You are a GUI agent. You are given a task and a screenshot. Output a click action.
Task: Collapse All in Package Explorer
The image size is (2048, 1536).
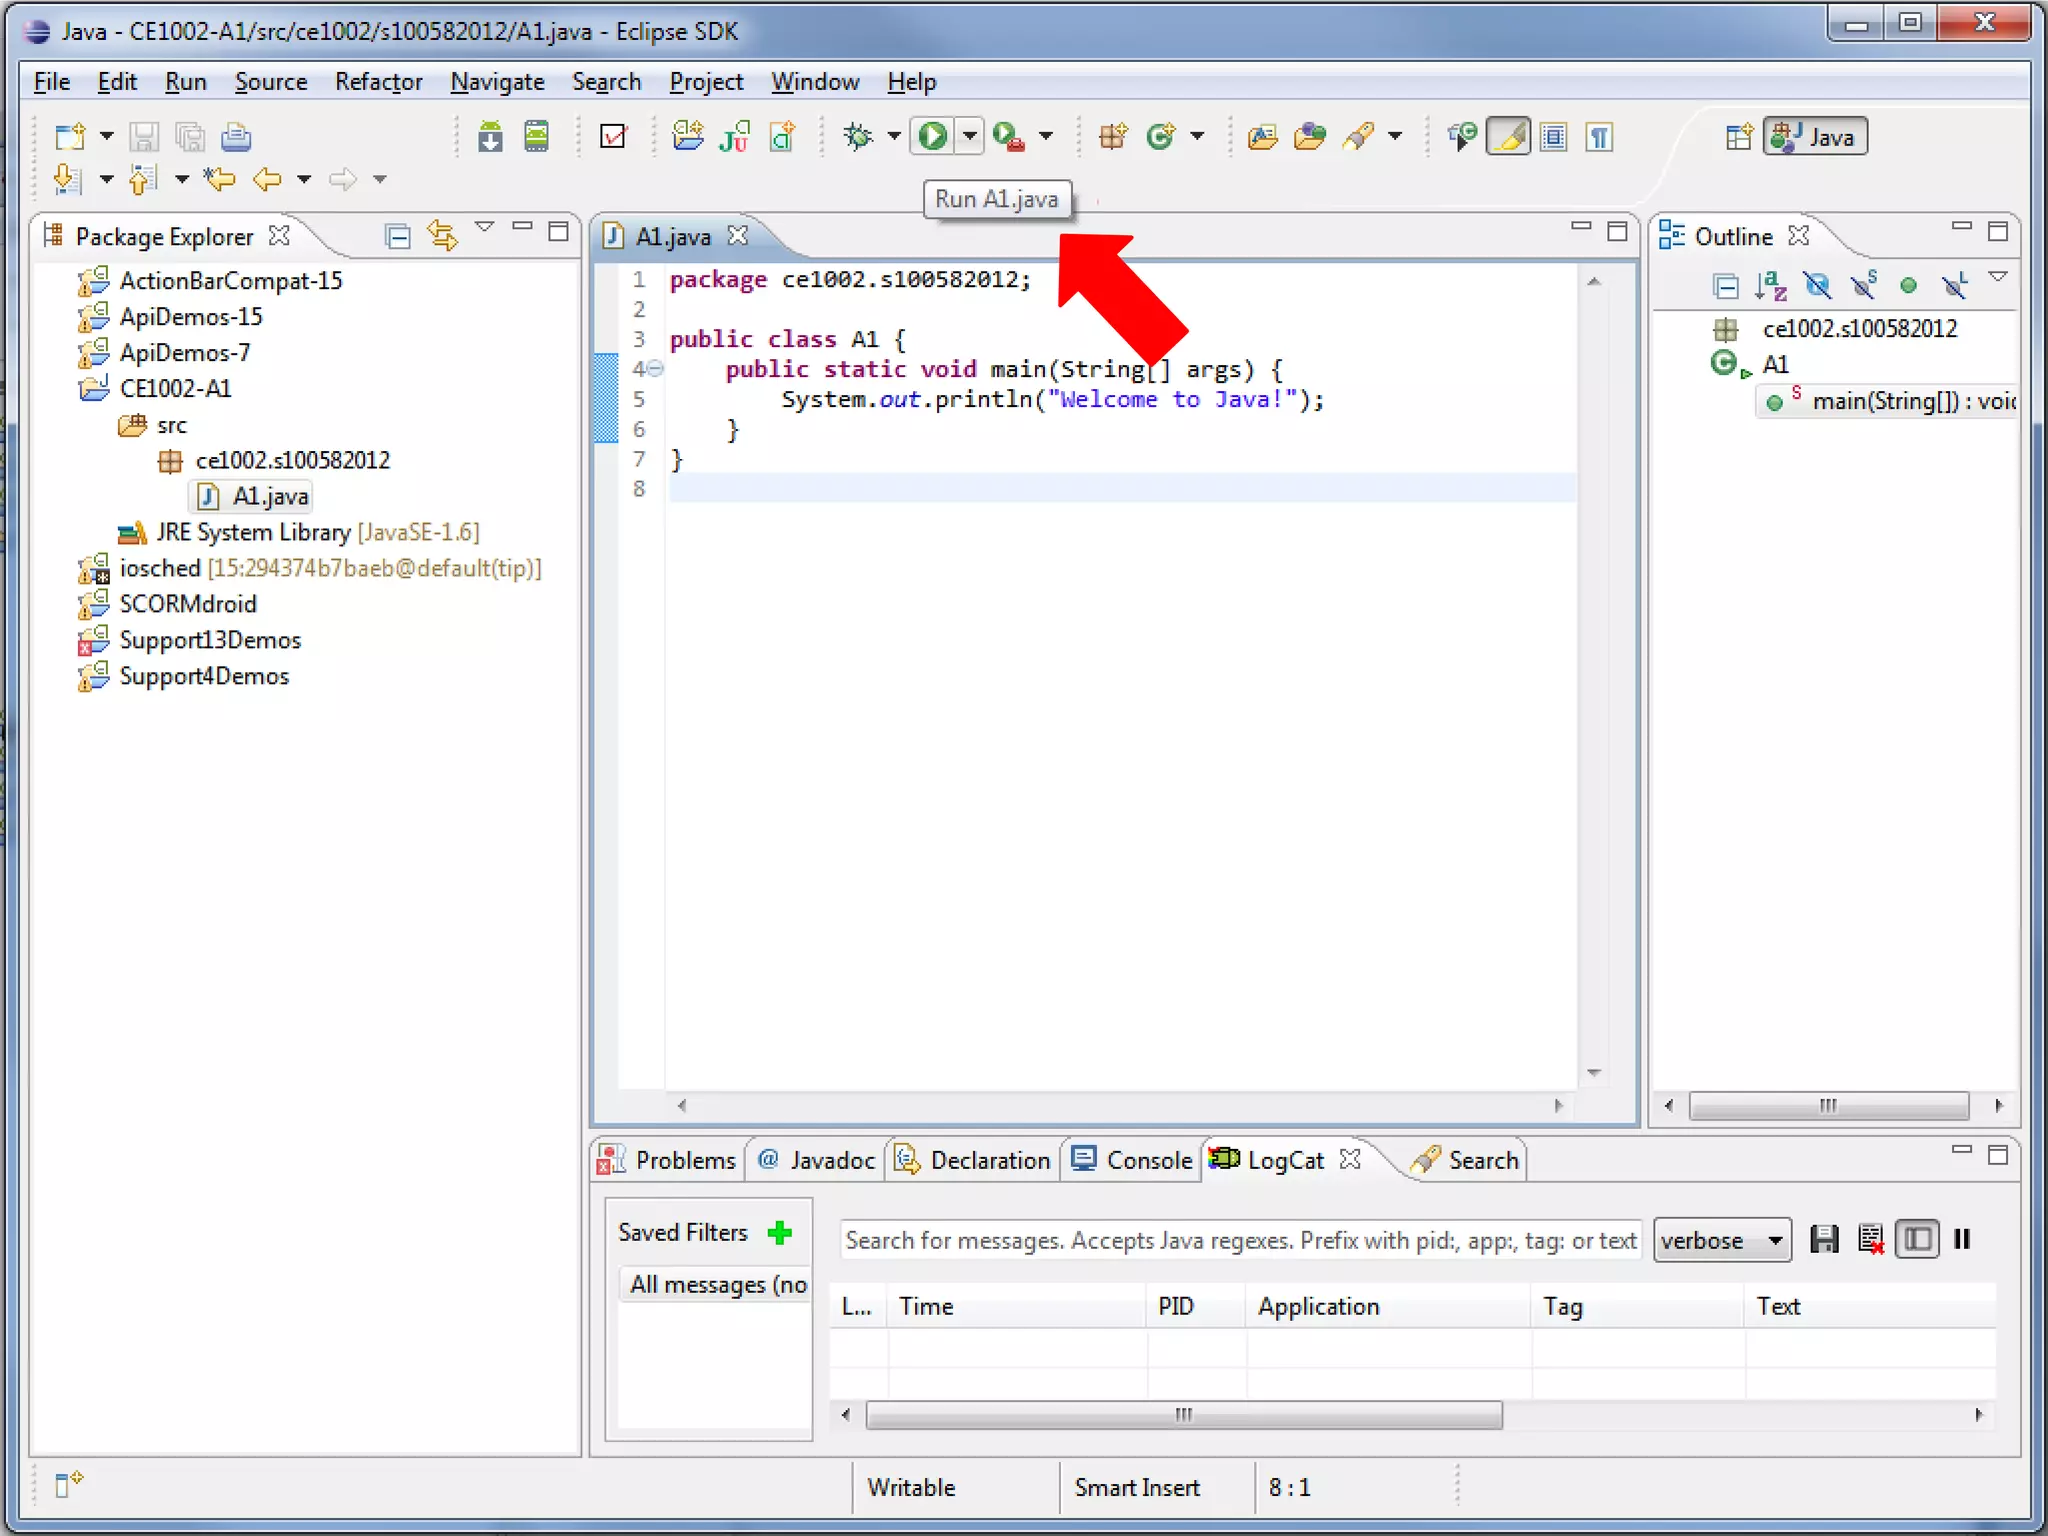click(x=398, y=236)
